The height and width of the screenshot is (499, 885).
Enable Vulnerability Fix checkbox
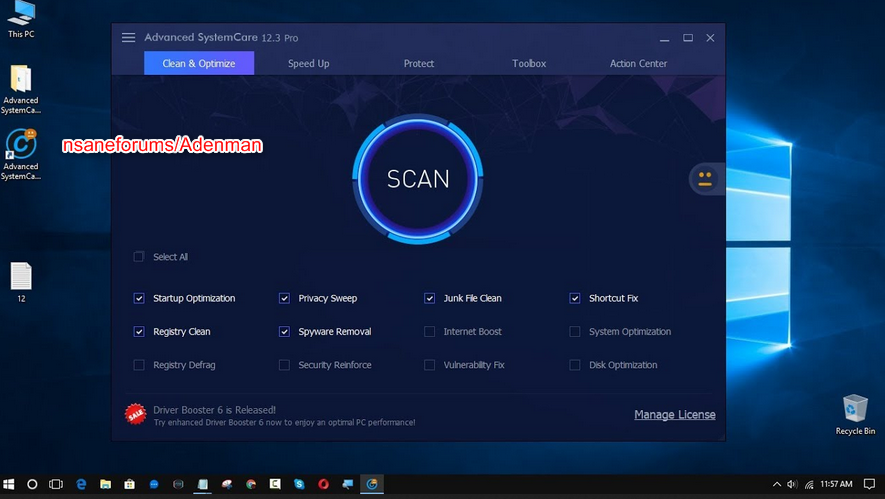[x=430, y=365]
